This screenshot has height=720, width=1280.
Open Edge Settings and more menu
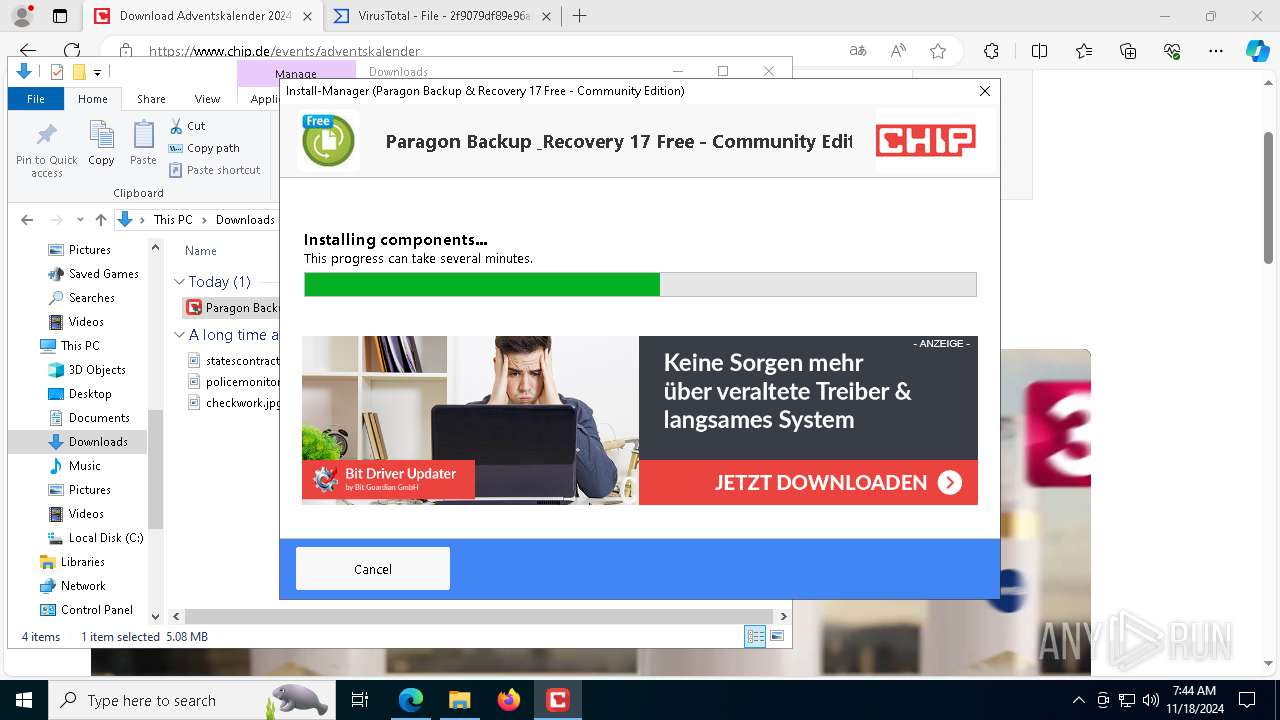click(1216, 51)
